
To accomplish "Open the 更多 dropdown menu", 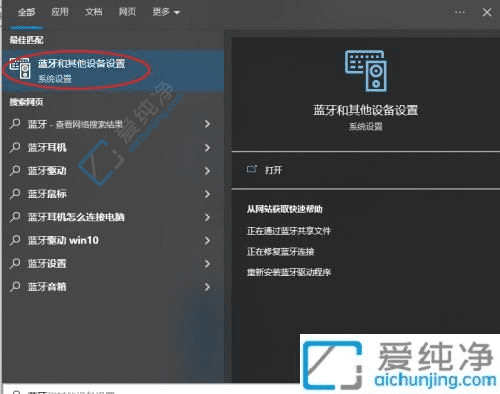I will point(166,12).
